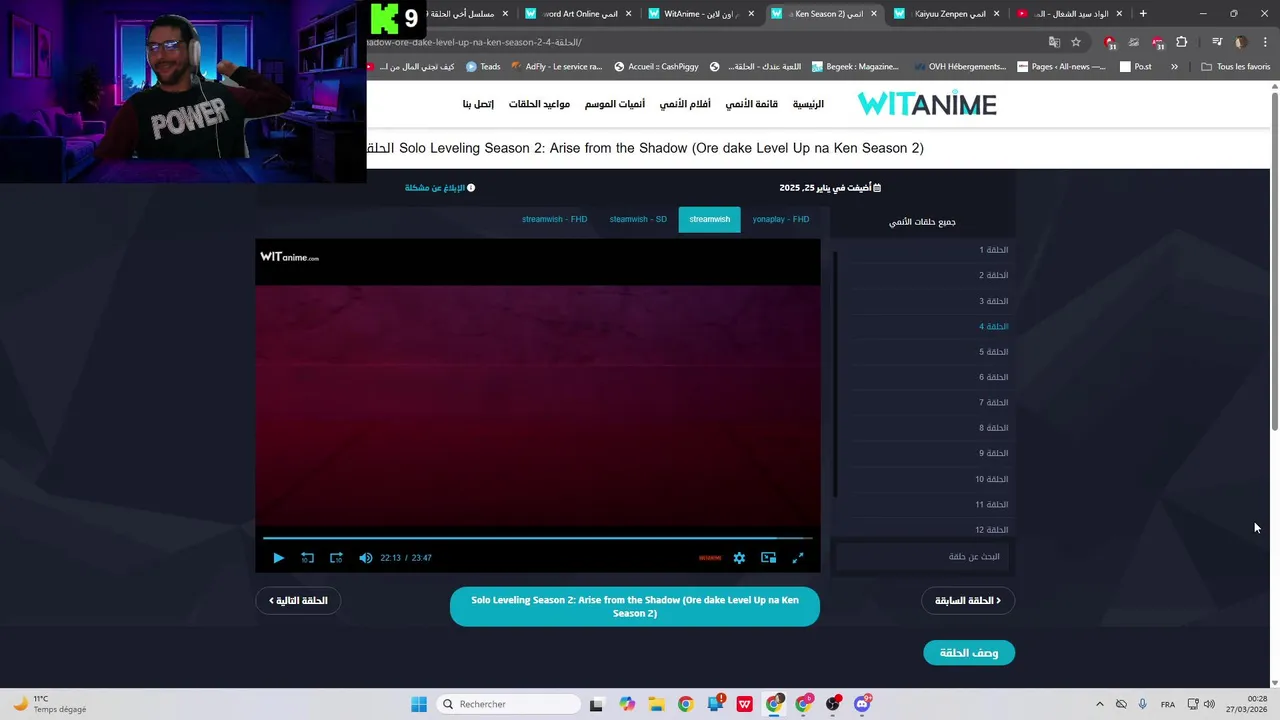Open the weather widget 11°C
The width and height of the screenshot is (1280, 720).
pos(50,704)
